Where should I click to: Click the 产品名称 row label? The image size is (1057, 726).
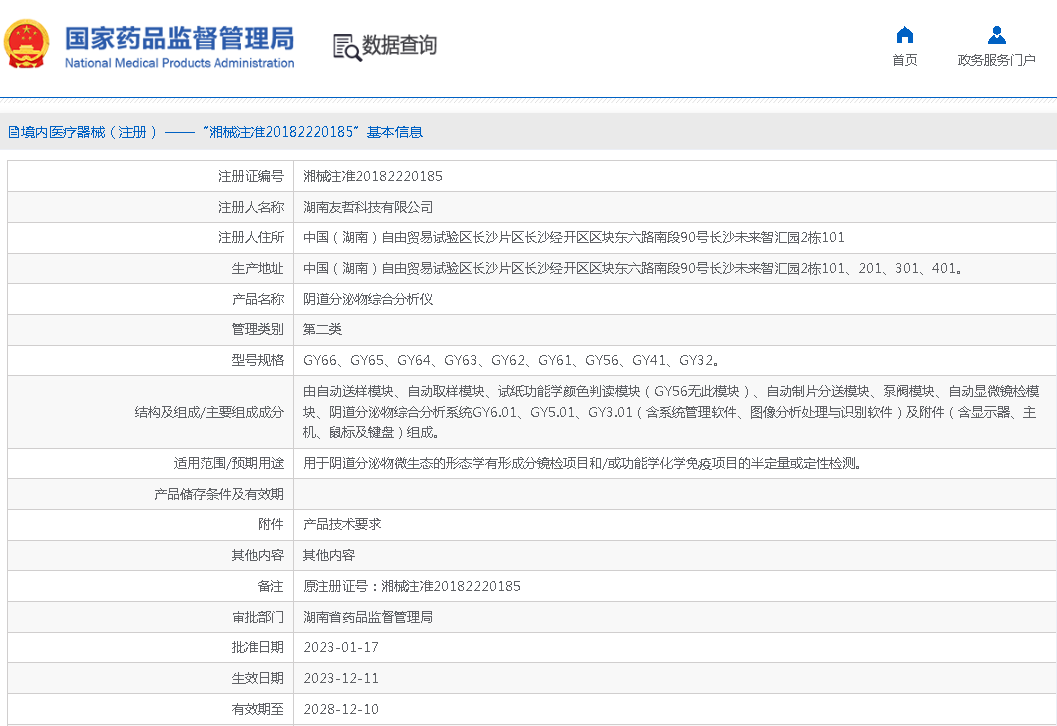258,299
